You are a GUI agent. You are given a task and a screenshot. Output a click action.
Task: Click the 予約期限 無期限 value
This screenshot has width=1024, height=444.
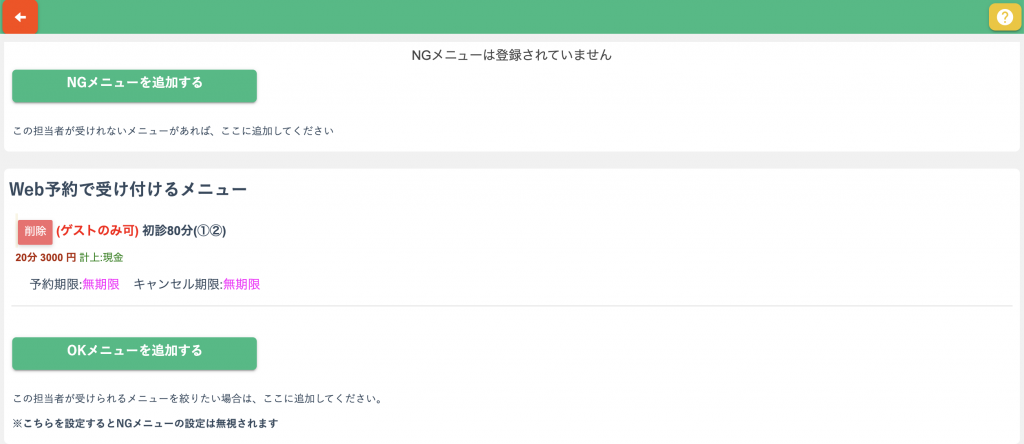[x=101, y=284]
